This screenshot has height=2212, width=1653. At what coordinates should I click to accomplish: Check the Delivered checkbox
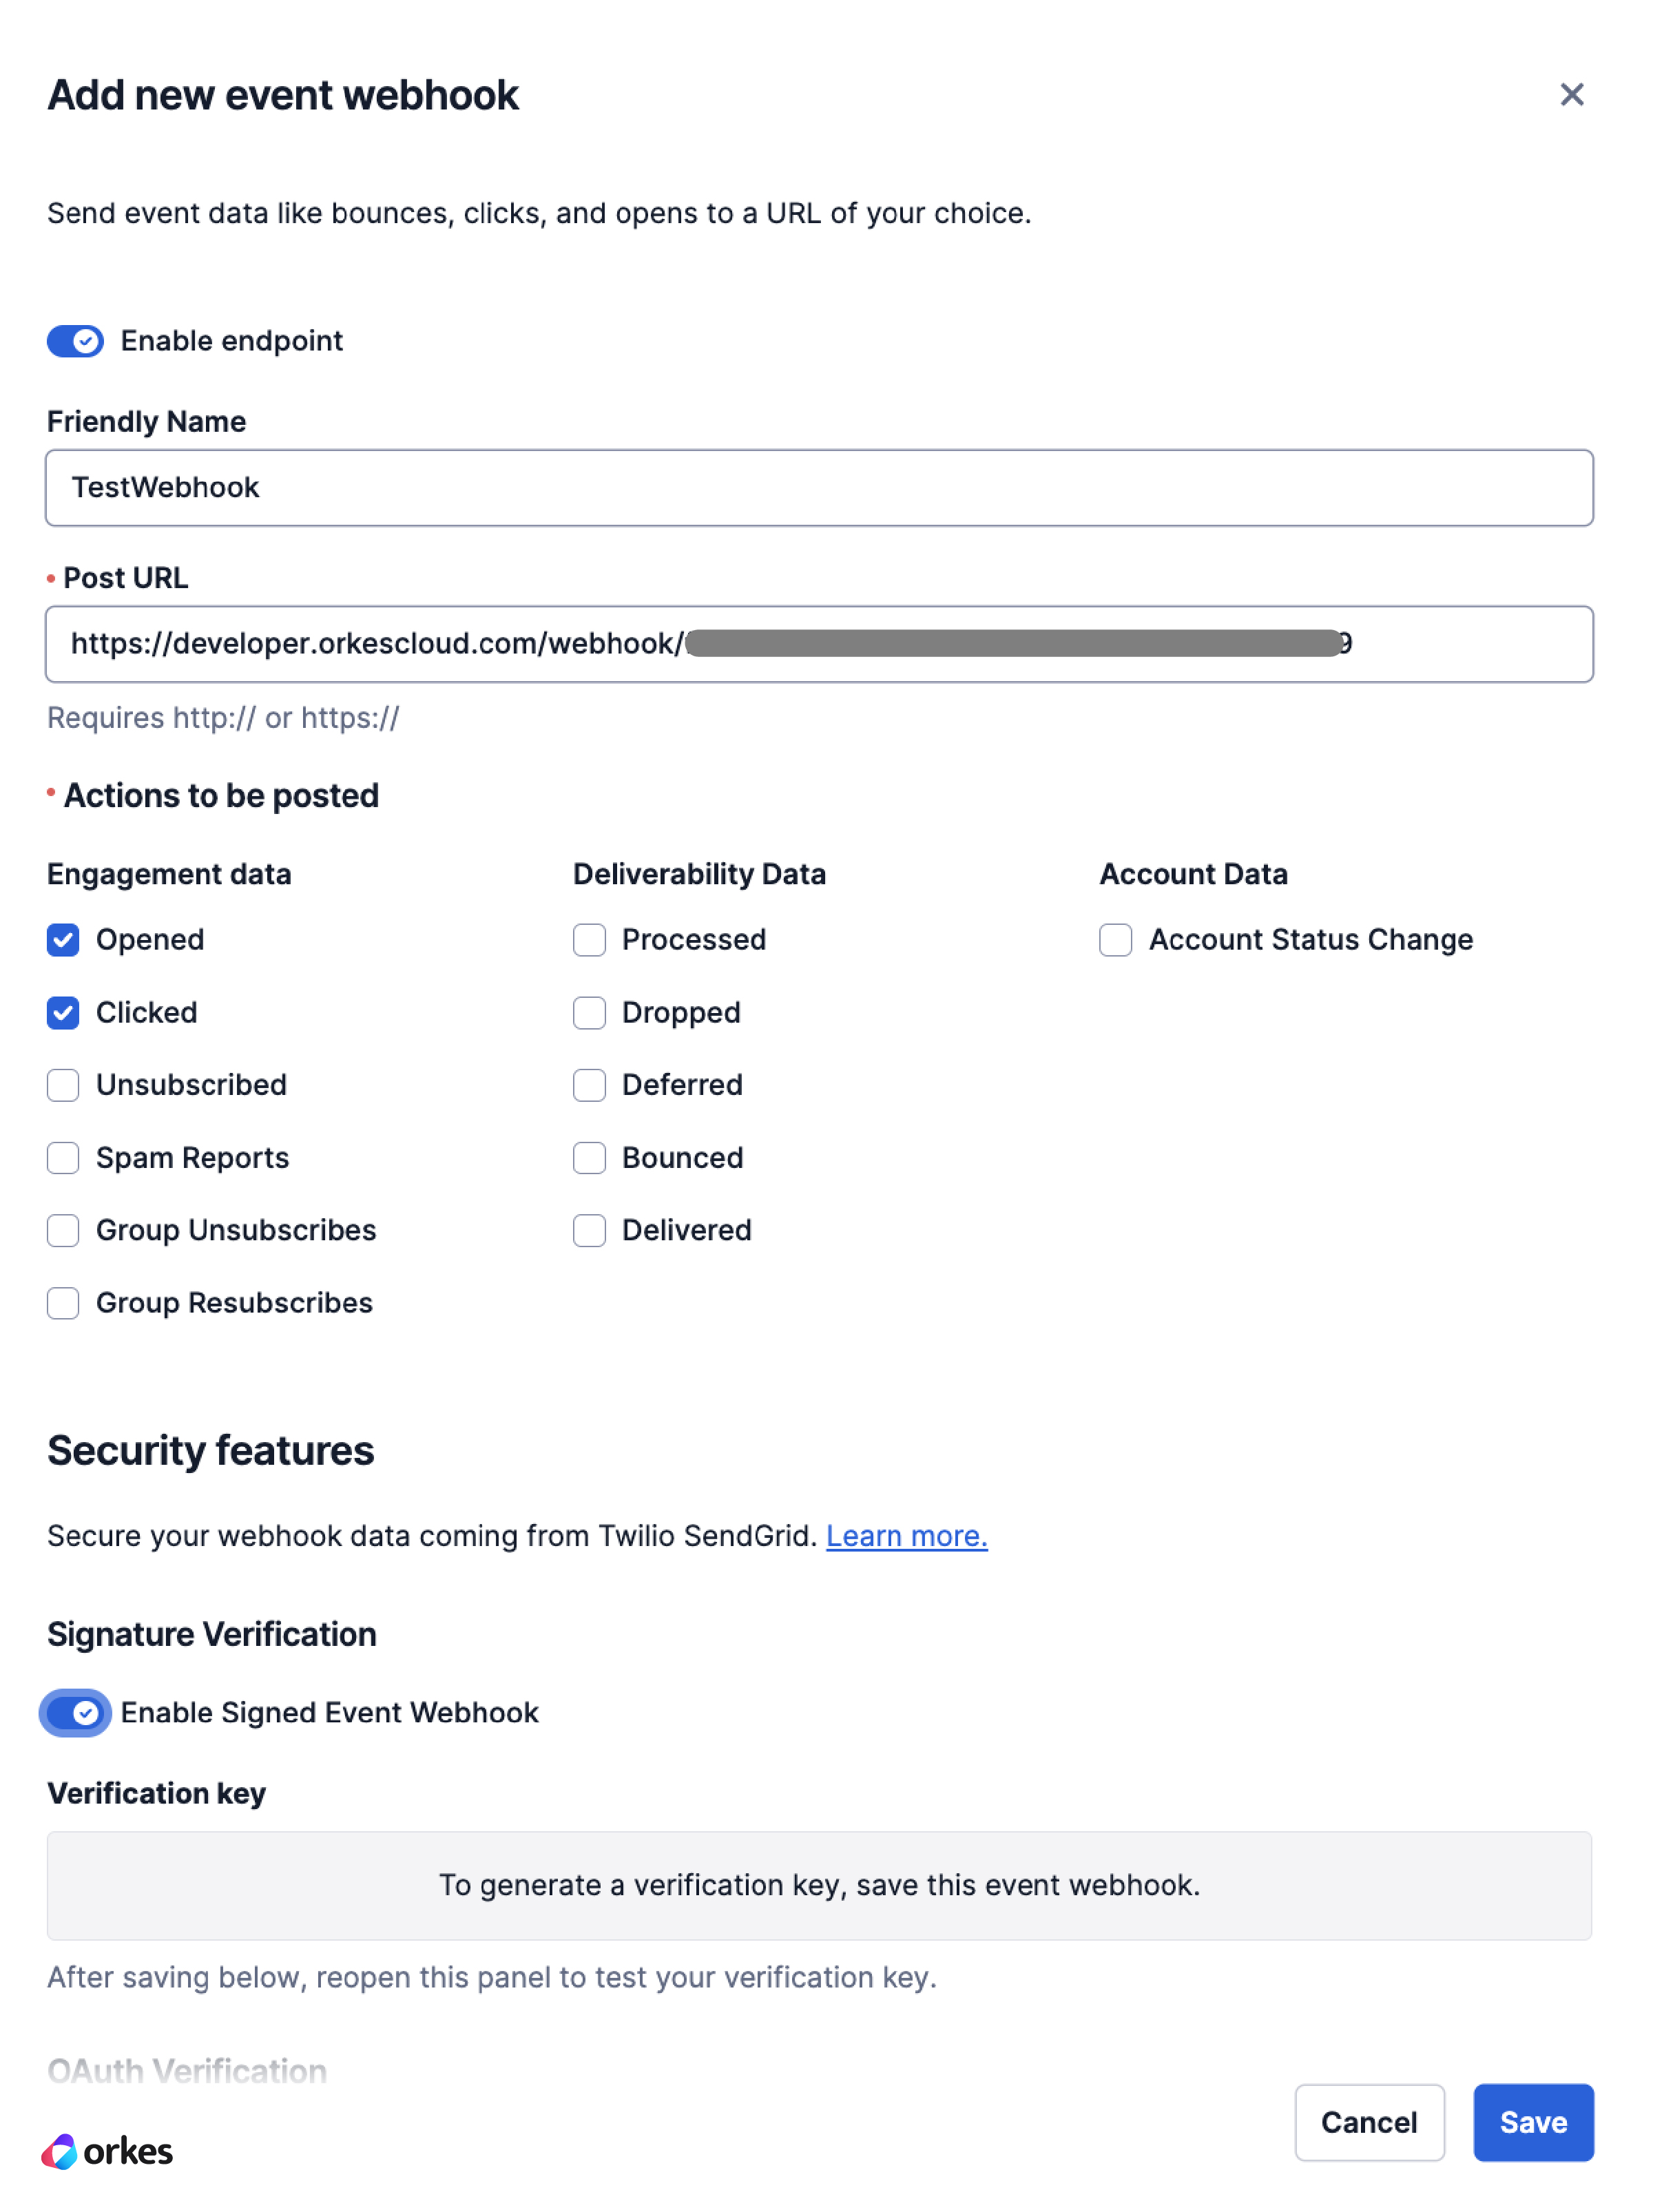click(589, 1230)
